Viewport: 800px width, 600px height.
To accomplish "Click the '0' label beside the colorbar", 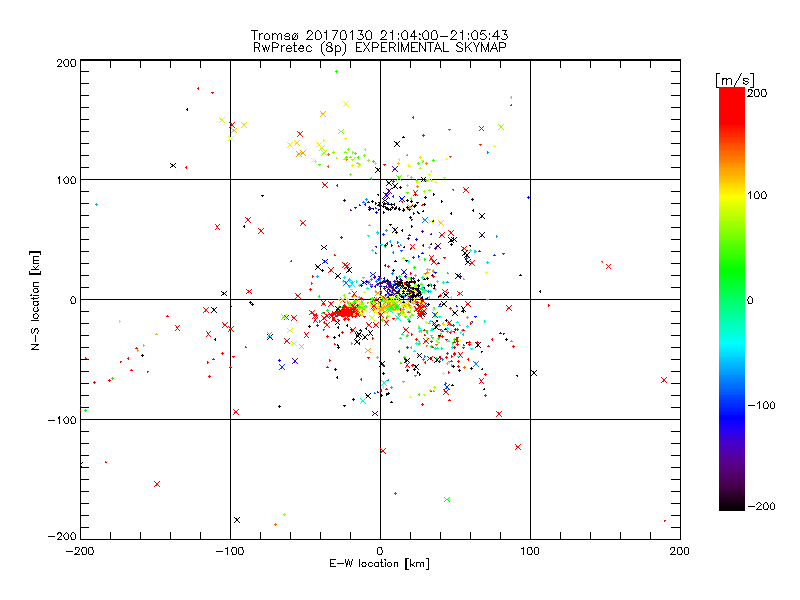I will [x=750, y=300].
